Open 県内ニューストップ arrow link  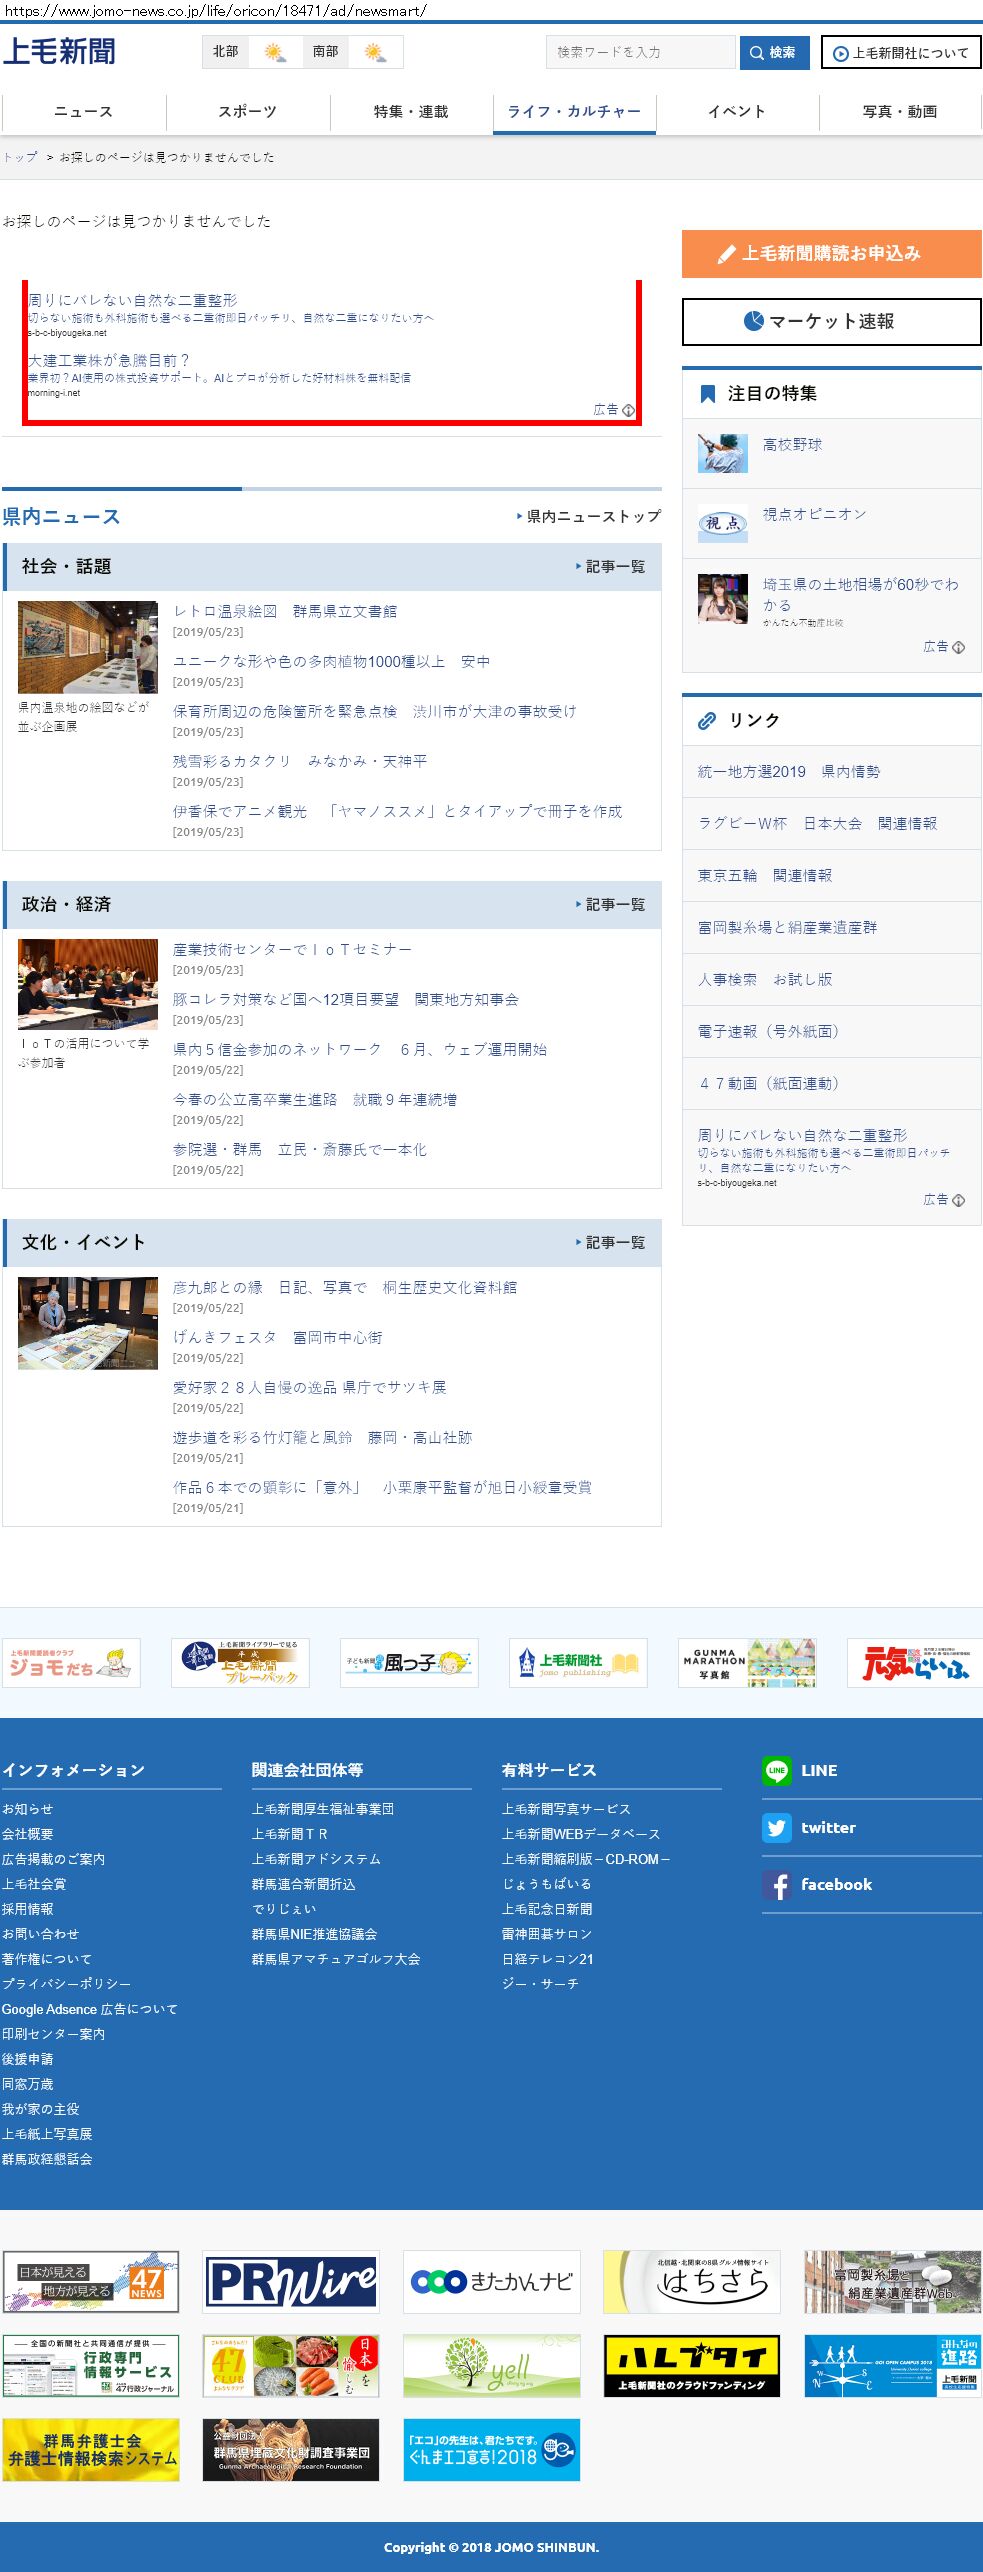(x=592, y=517)
